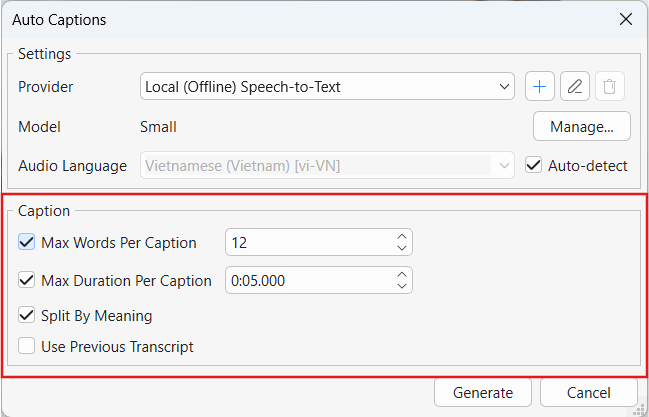Click the Provider label

pyautogui.click(x=46, y=87)
